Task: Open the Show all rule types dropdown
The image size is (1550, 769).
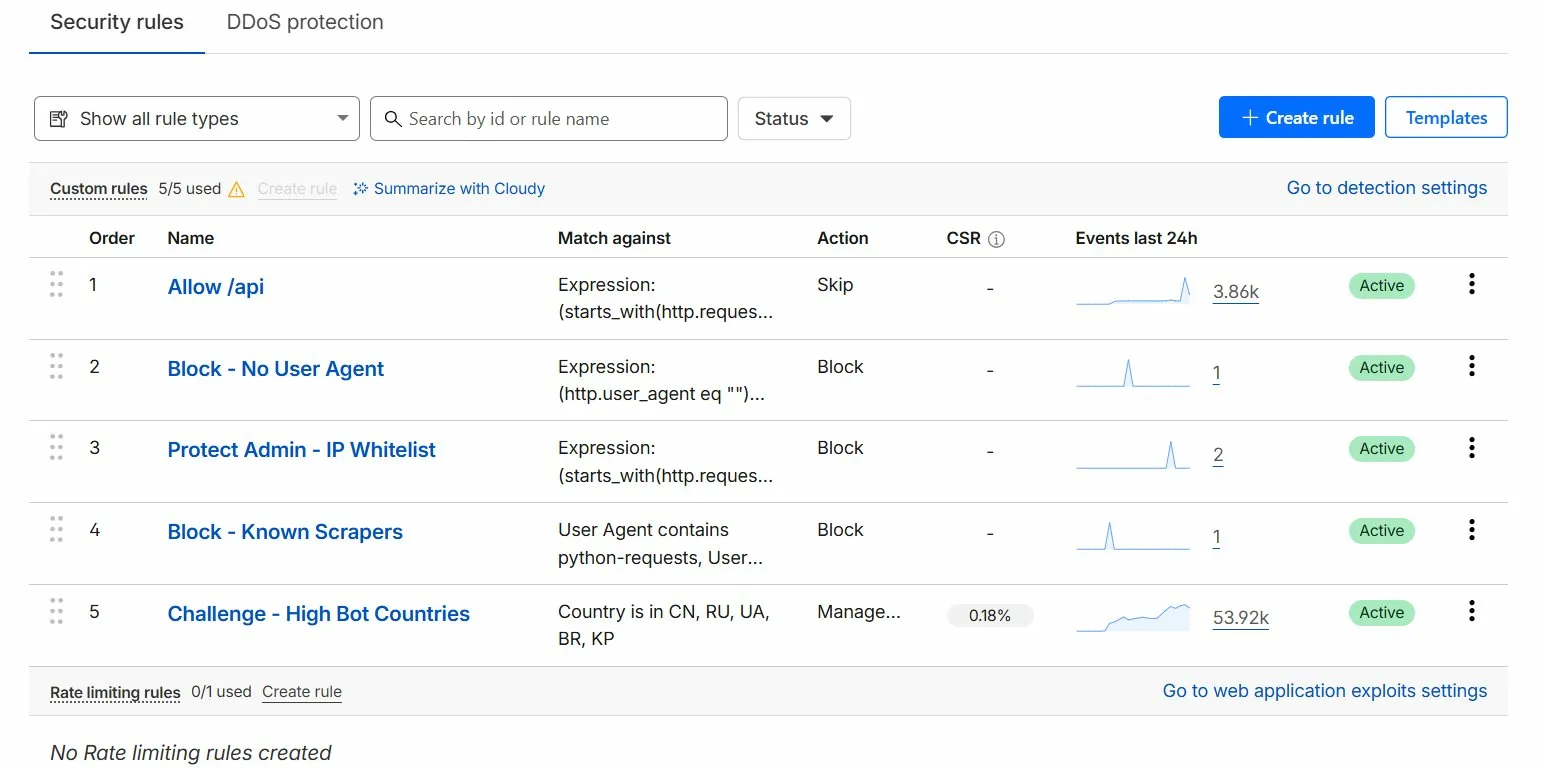Action: click(x=197, y=119)
